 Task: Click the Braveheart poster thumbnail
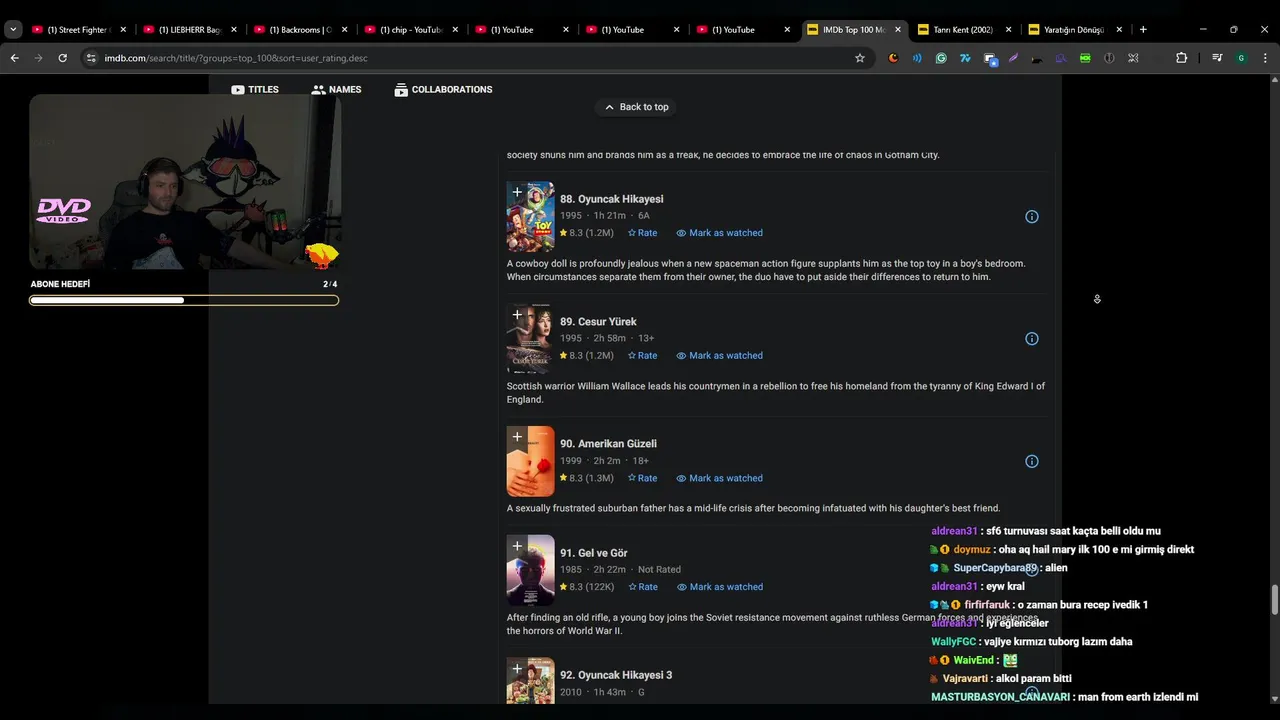(531, 339)
